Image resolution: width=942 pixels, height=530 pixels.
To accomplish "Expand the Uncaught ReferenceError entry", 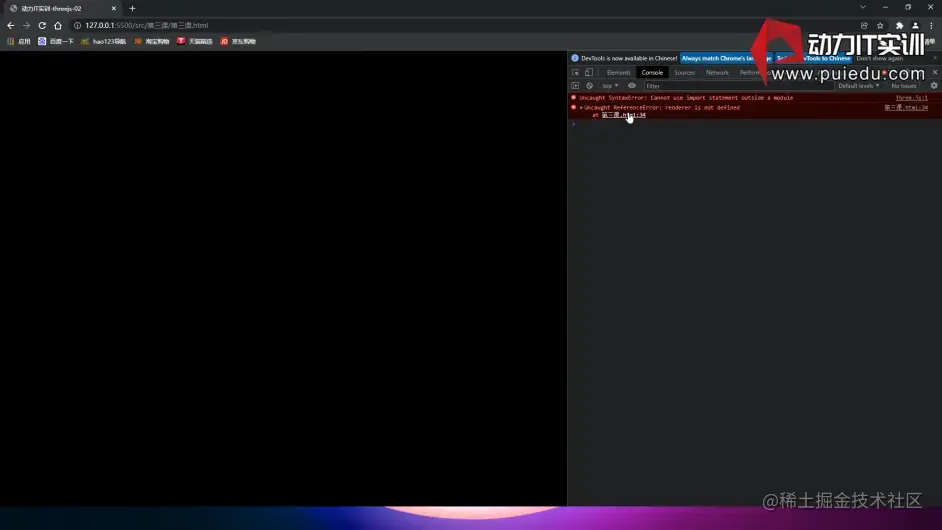I will click(581, 108).
